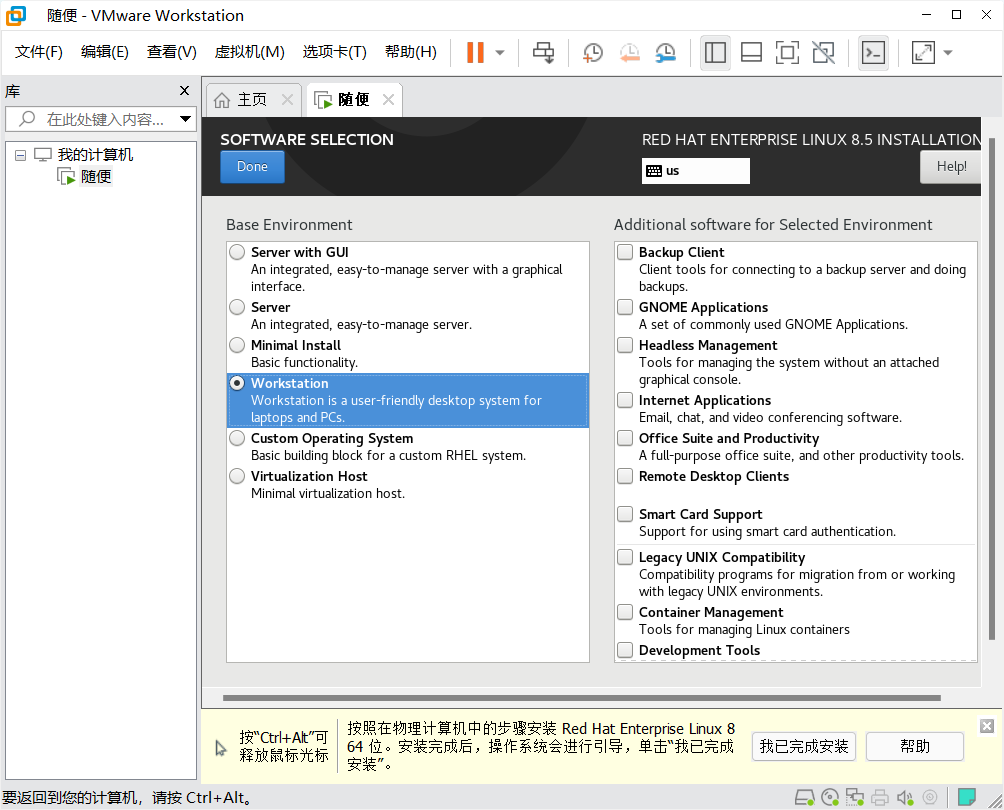Click the sound card status icon
This screenshot has height=810, width=1004.
pos(905,797)
